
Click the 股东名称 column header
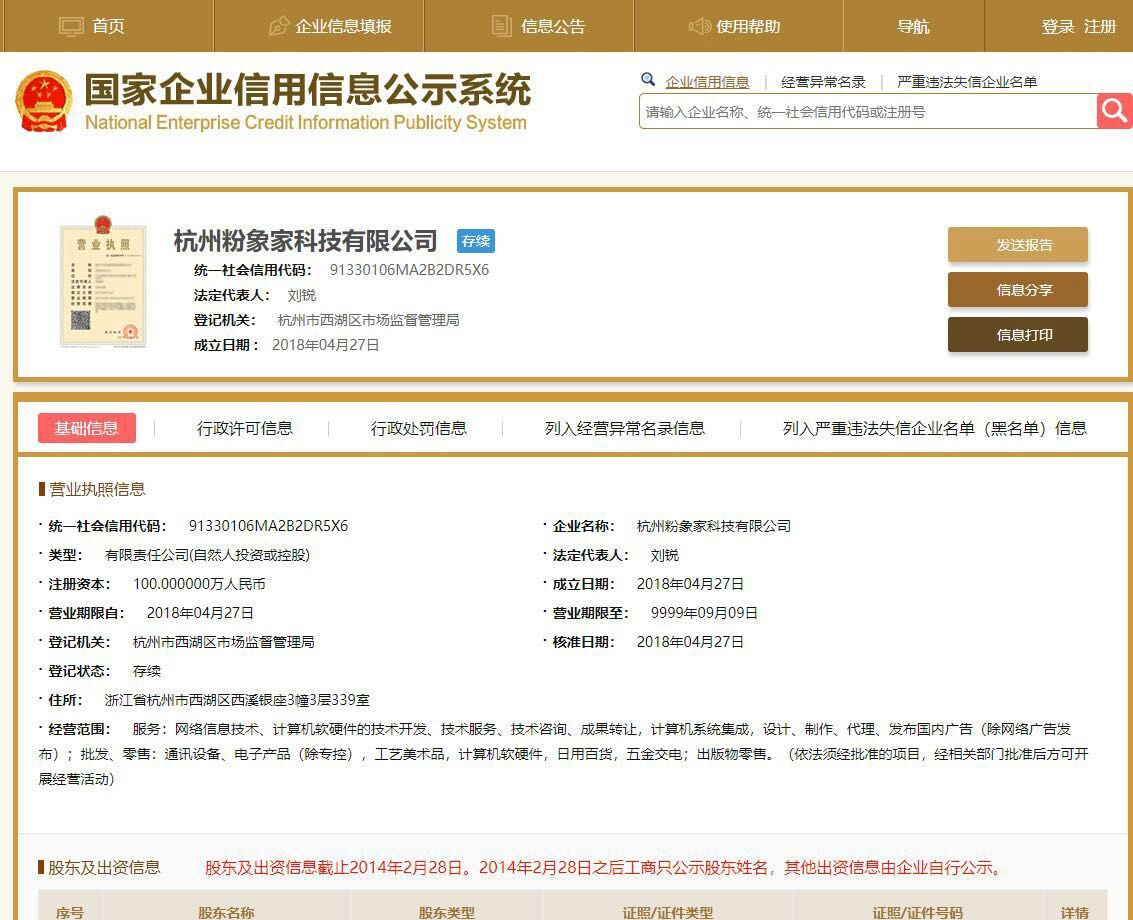(x=226, y=912)
